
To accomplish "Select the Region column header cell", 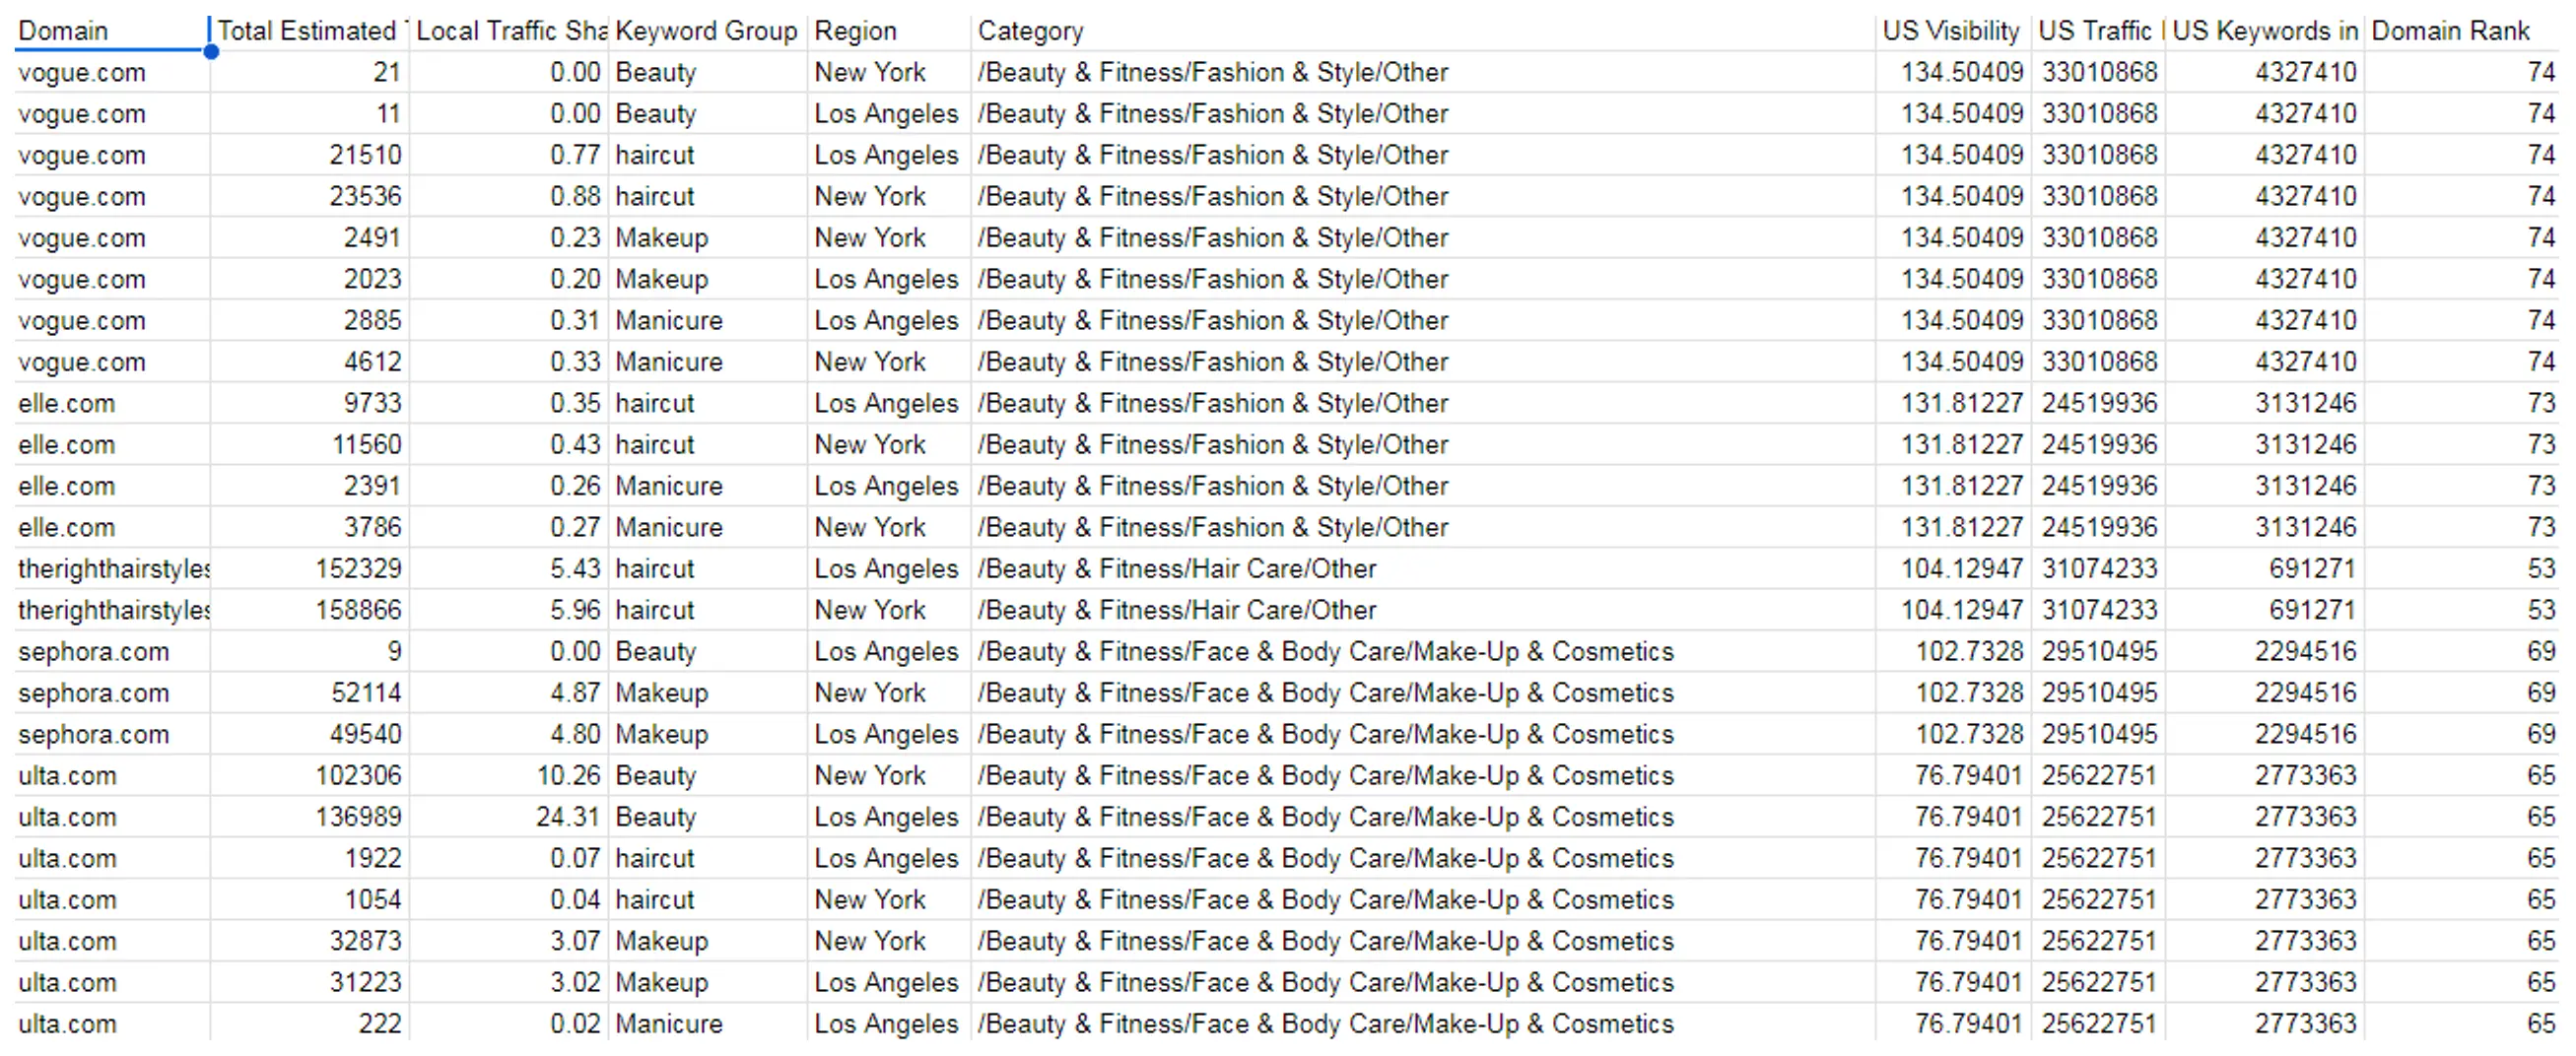I will 888,31.
